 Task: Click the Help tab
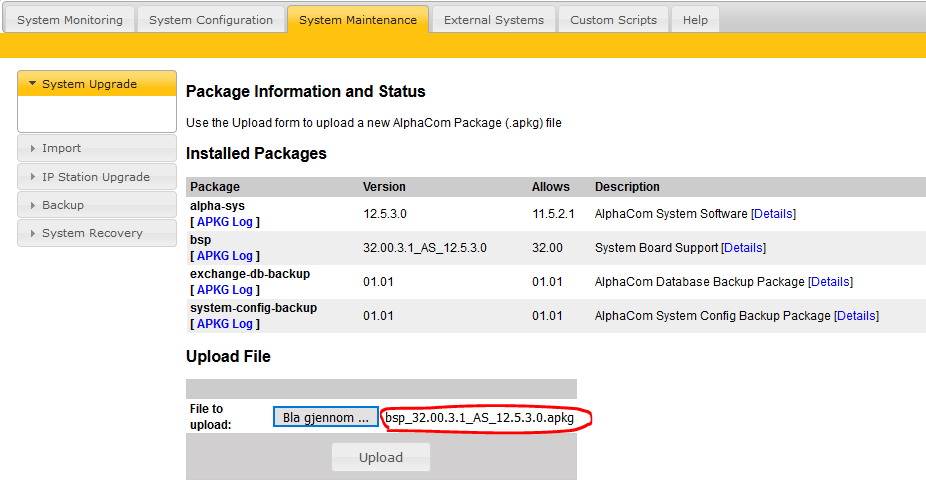pos(695,20)
